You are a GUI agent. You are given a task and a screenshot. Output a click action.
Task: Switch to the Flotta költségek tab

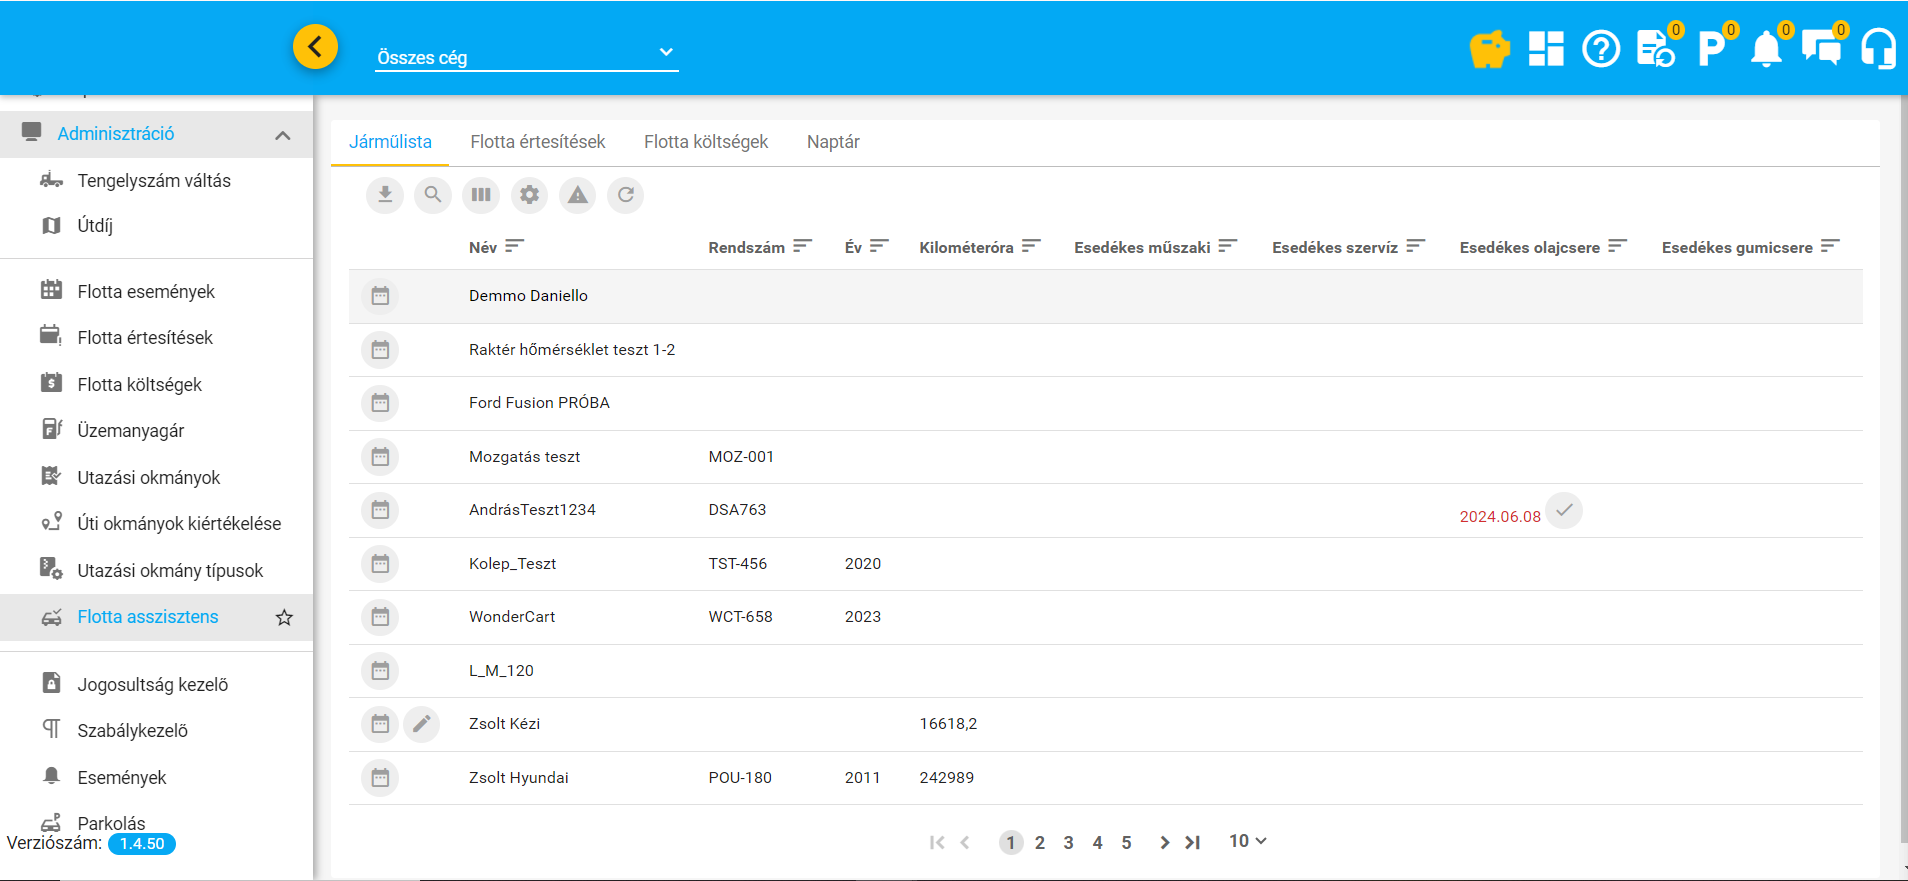point(705,142)
